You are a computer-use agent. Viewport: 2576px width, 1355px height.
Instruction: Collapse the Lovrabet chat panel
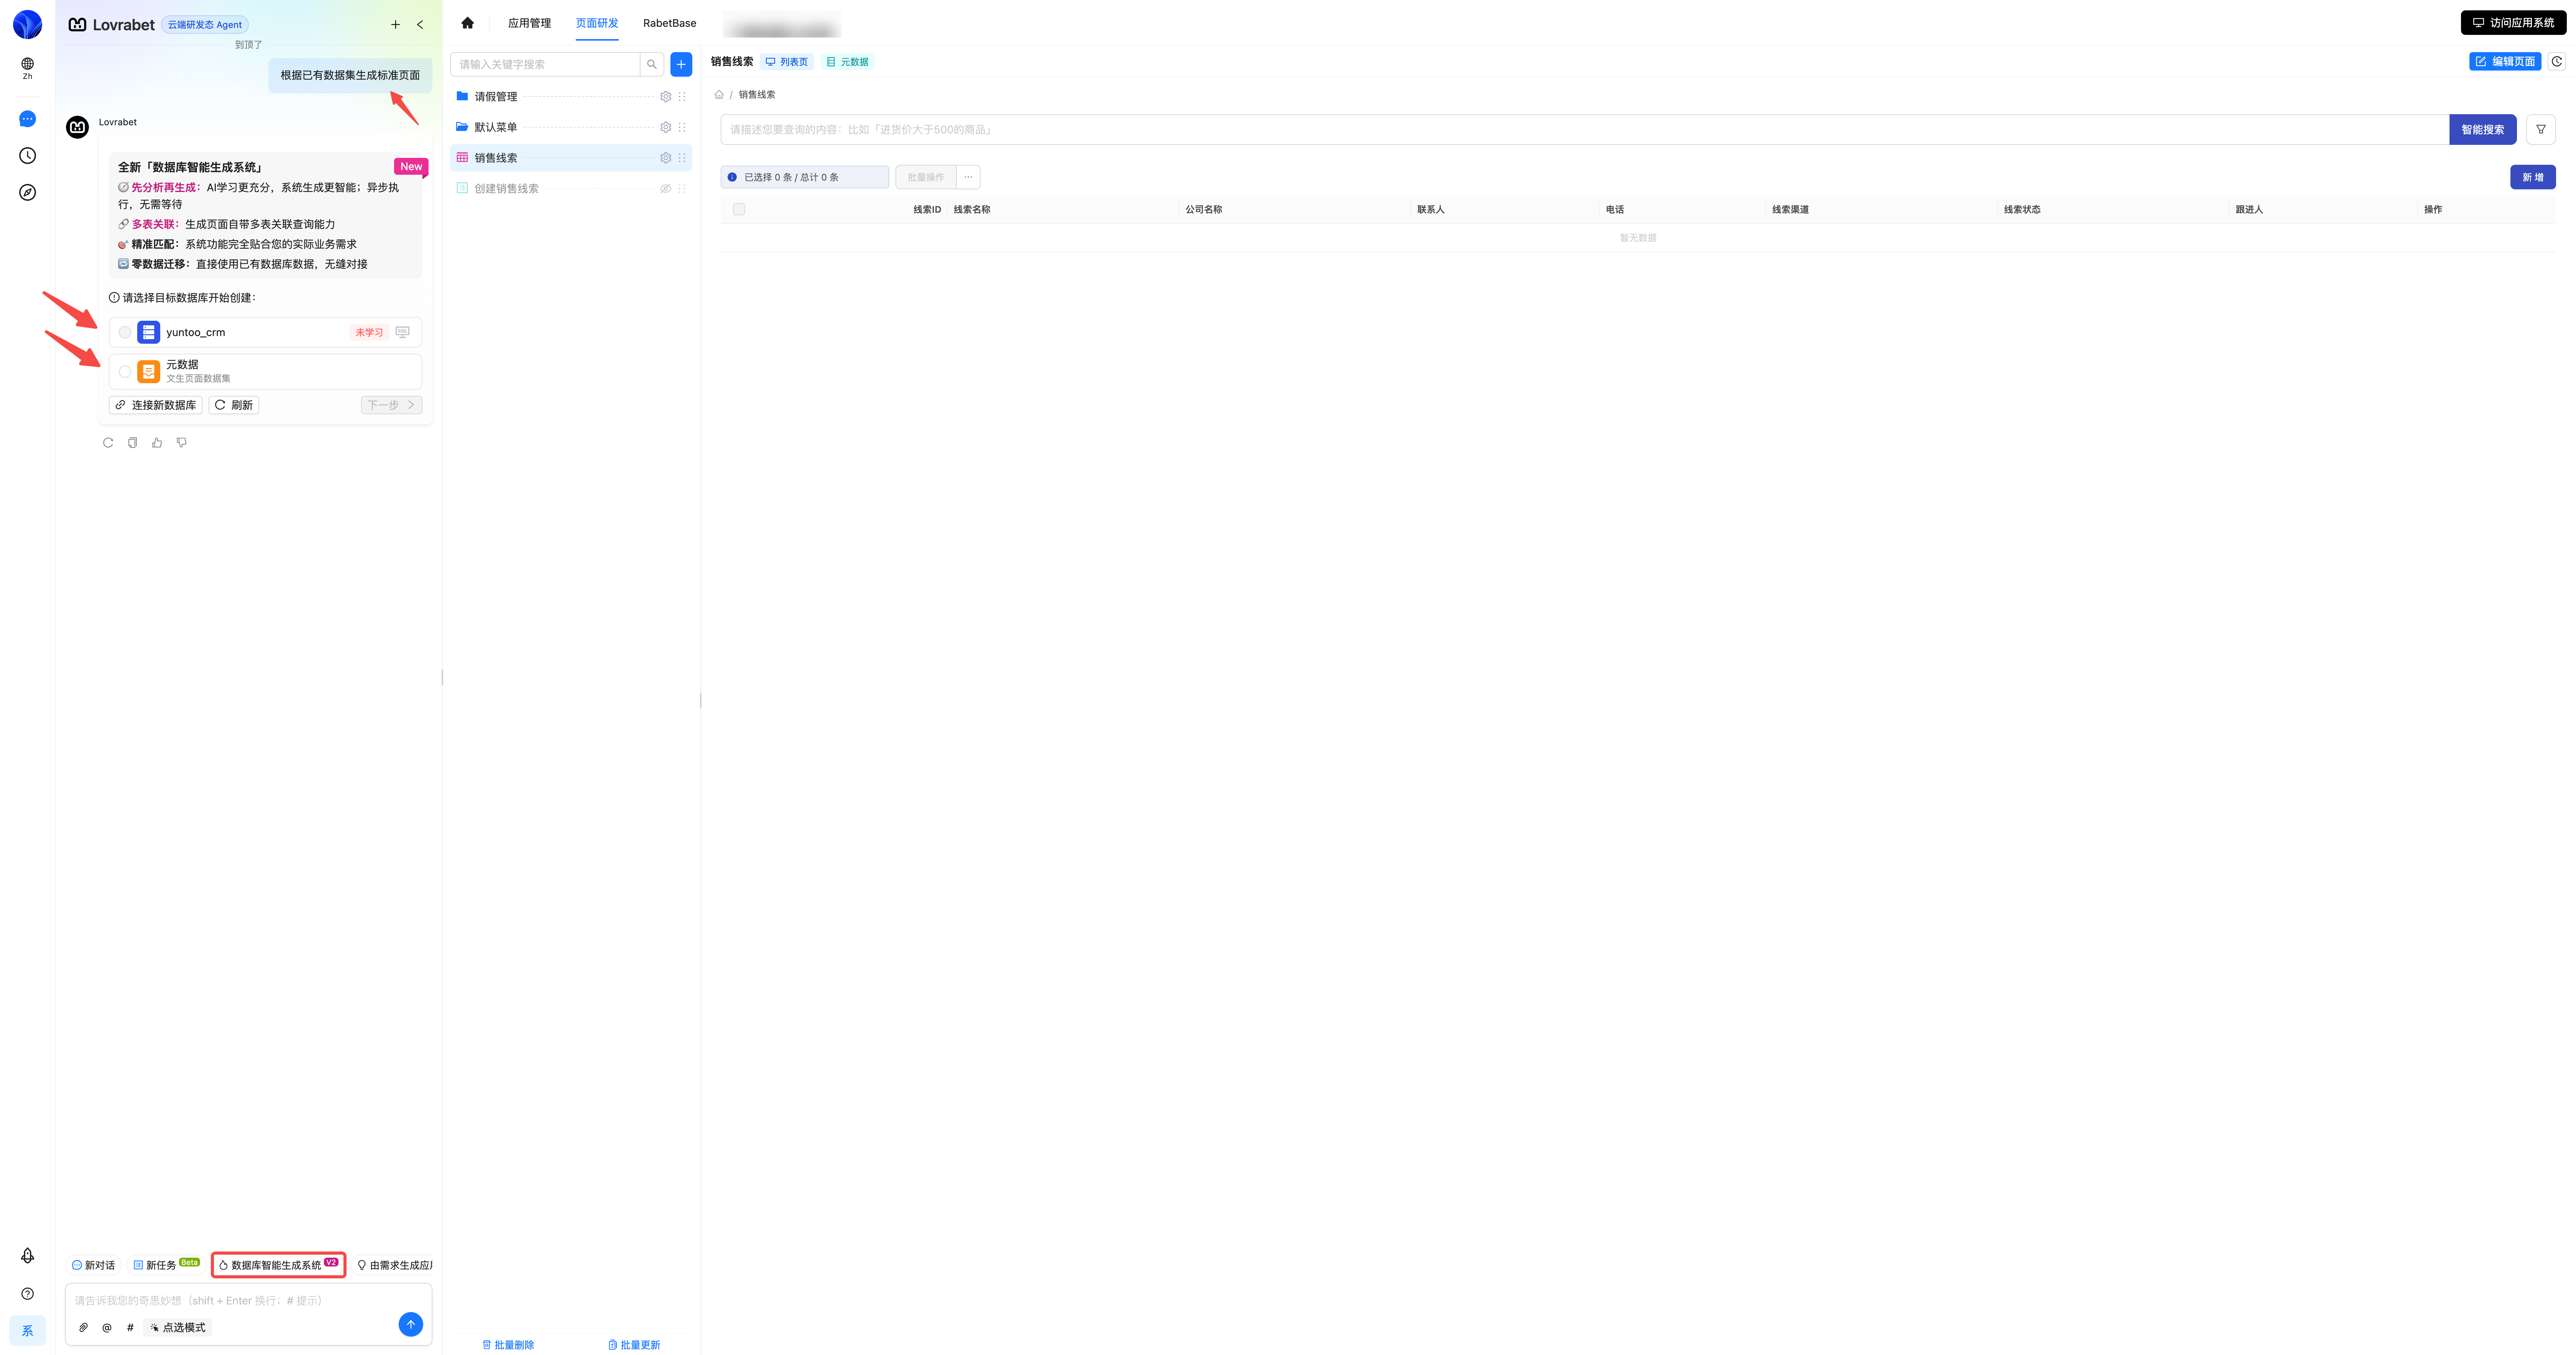tap(420, 24)
